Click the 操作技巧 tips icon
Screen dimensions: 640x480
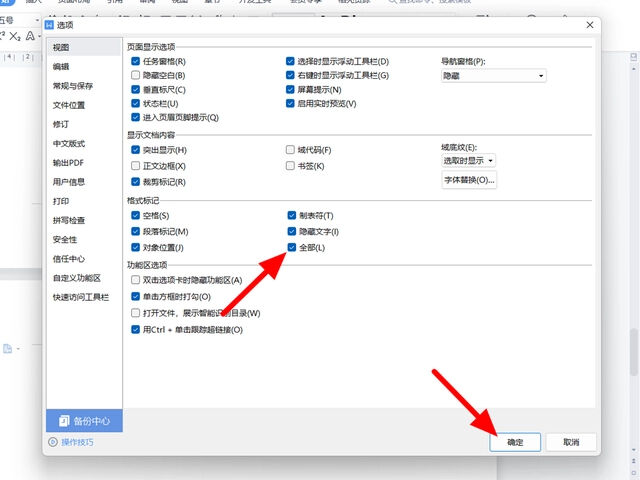tap(53, 442)
